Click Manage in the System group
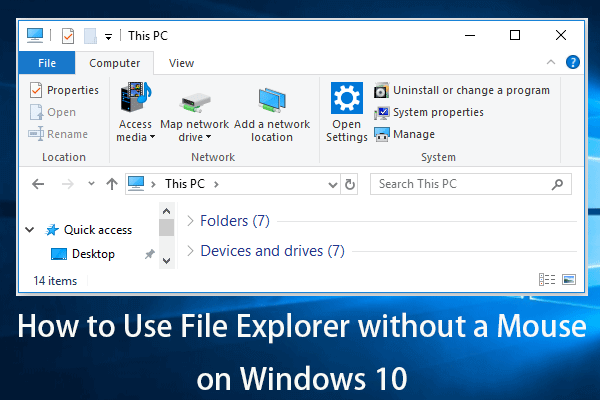600x400 pixels. (x=404, y=134)
